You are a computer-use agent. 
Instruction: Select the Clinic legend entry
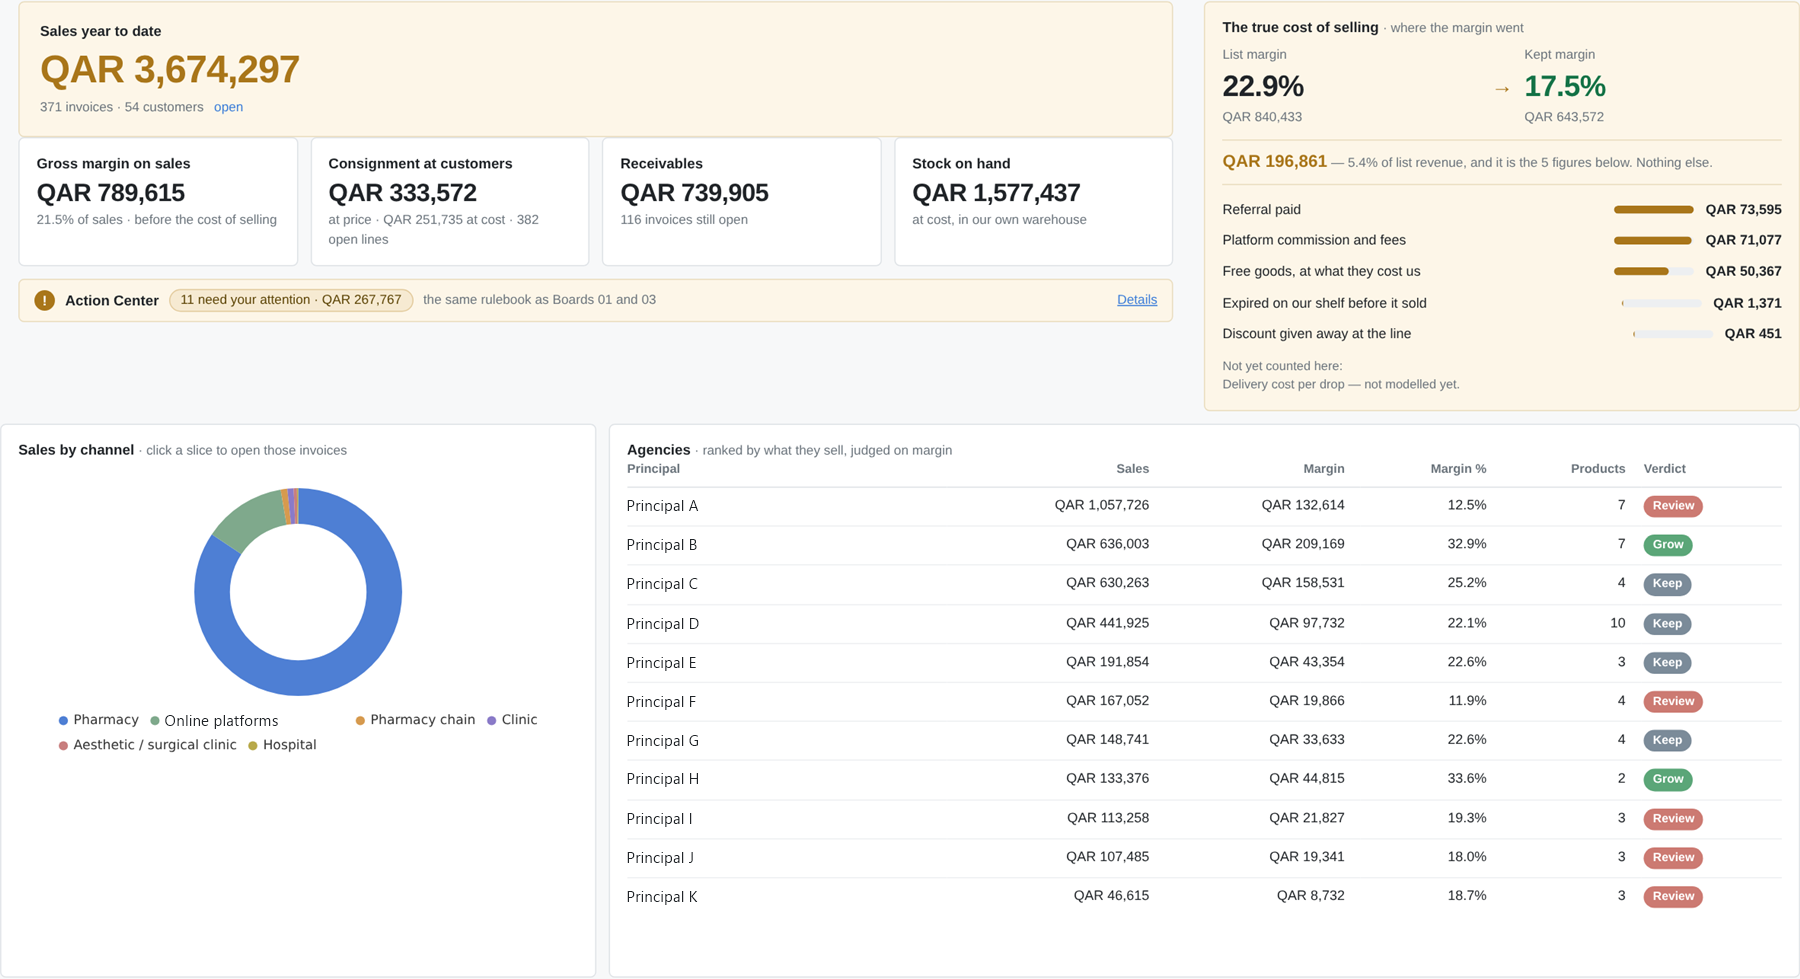pyautogui.click(x=512, y=720)
